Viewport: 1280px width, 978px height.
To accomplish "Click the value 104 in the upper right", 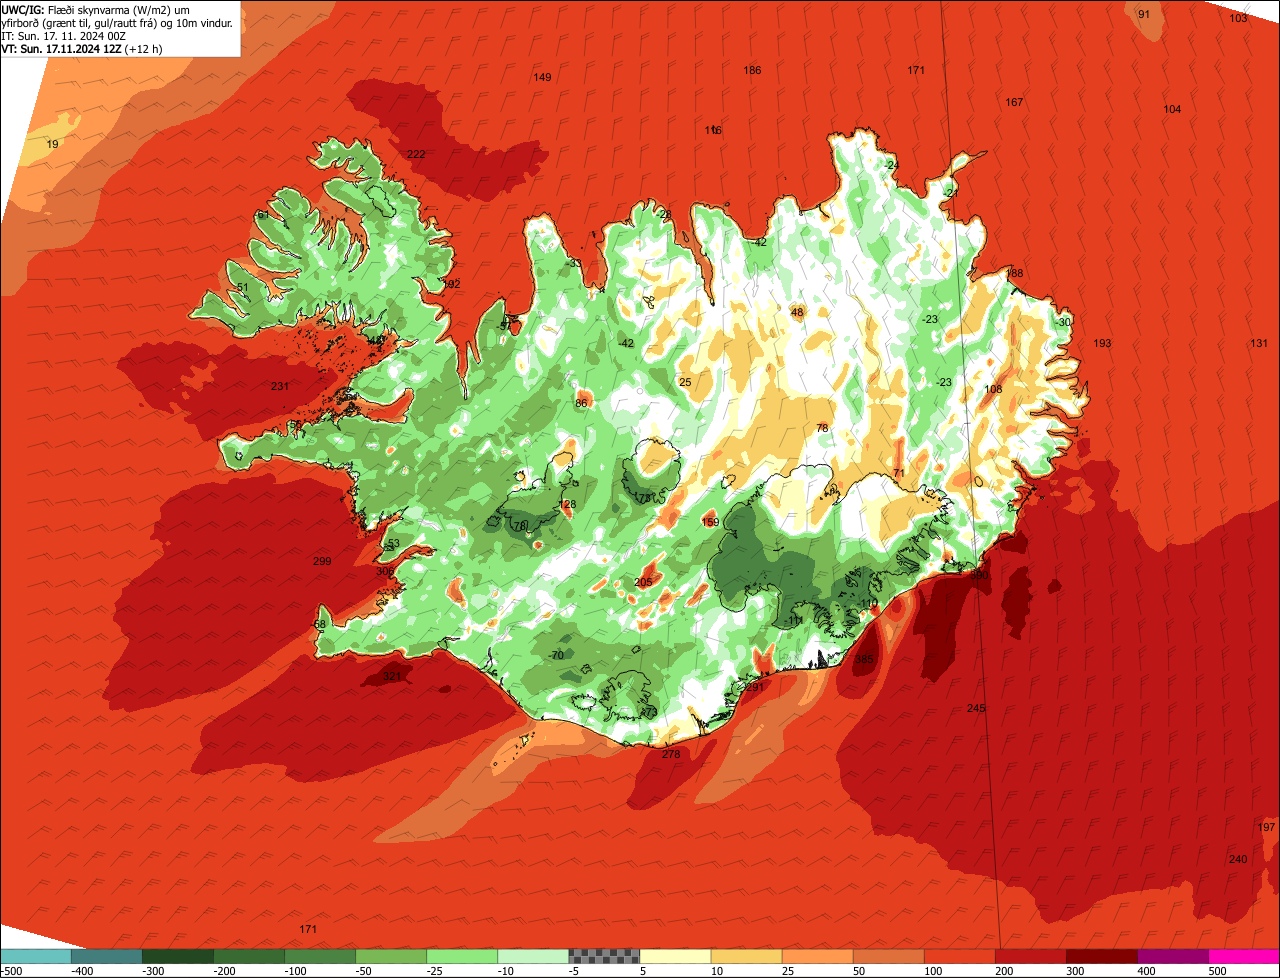I will click(1172, 109).
